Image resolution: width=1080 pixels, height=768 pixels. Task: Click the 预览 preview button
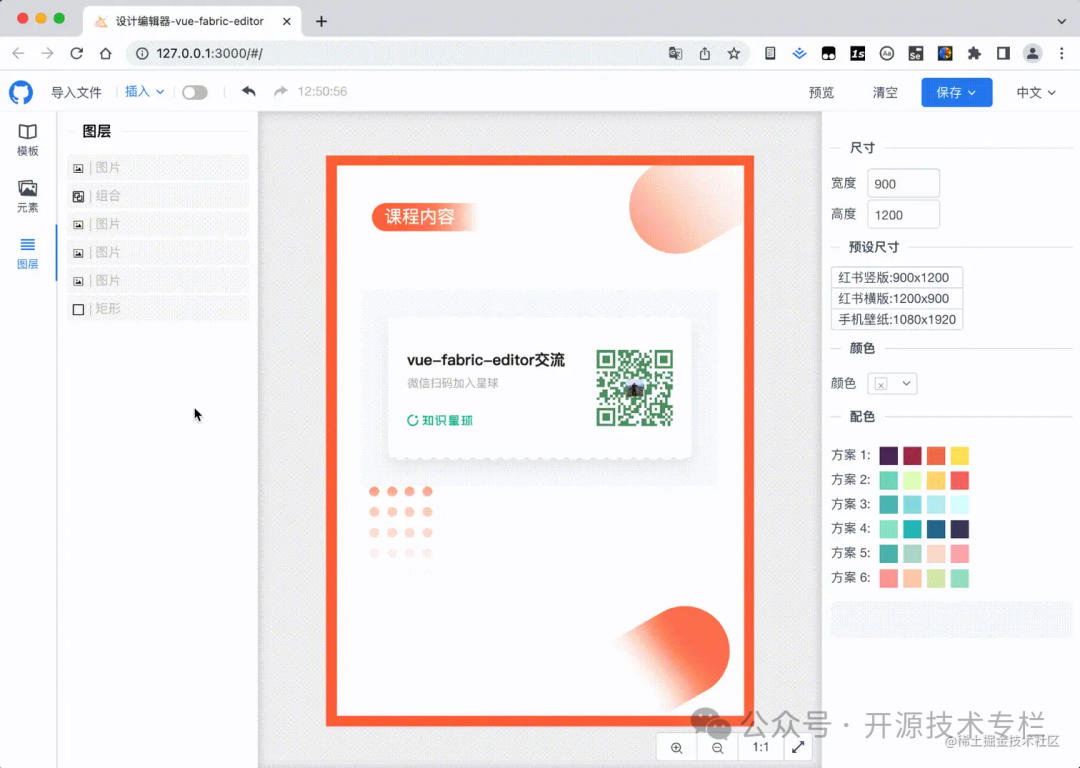click(821, 92)
